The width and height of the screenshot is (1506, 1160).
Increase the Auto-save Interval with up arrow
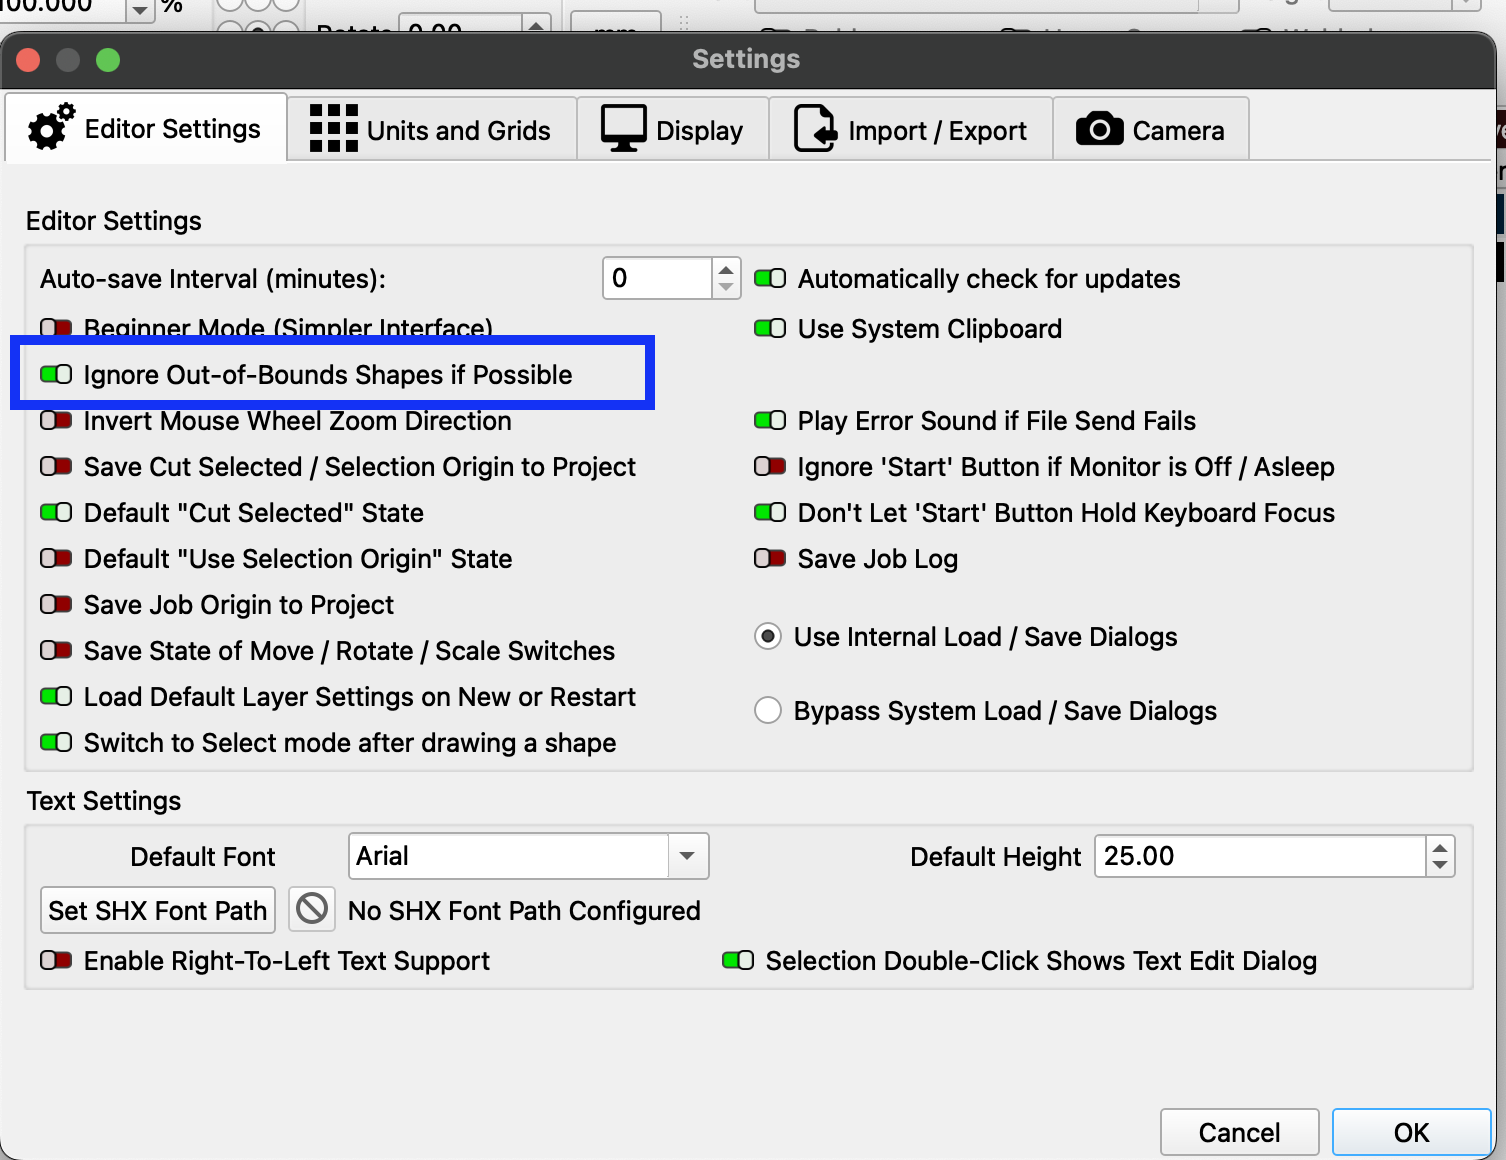[x=726, y=269]
